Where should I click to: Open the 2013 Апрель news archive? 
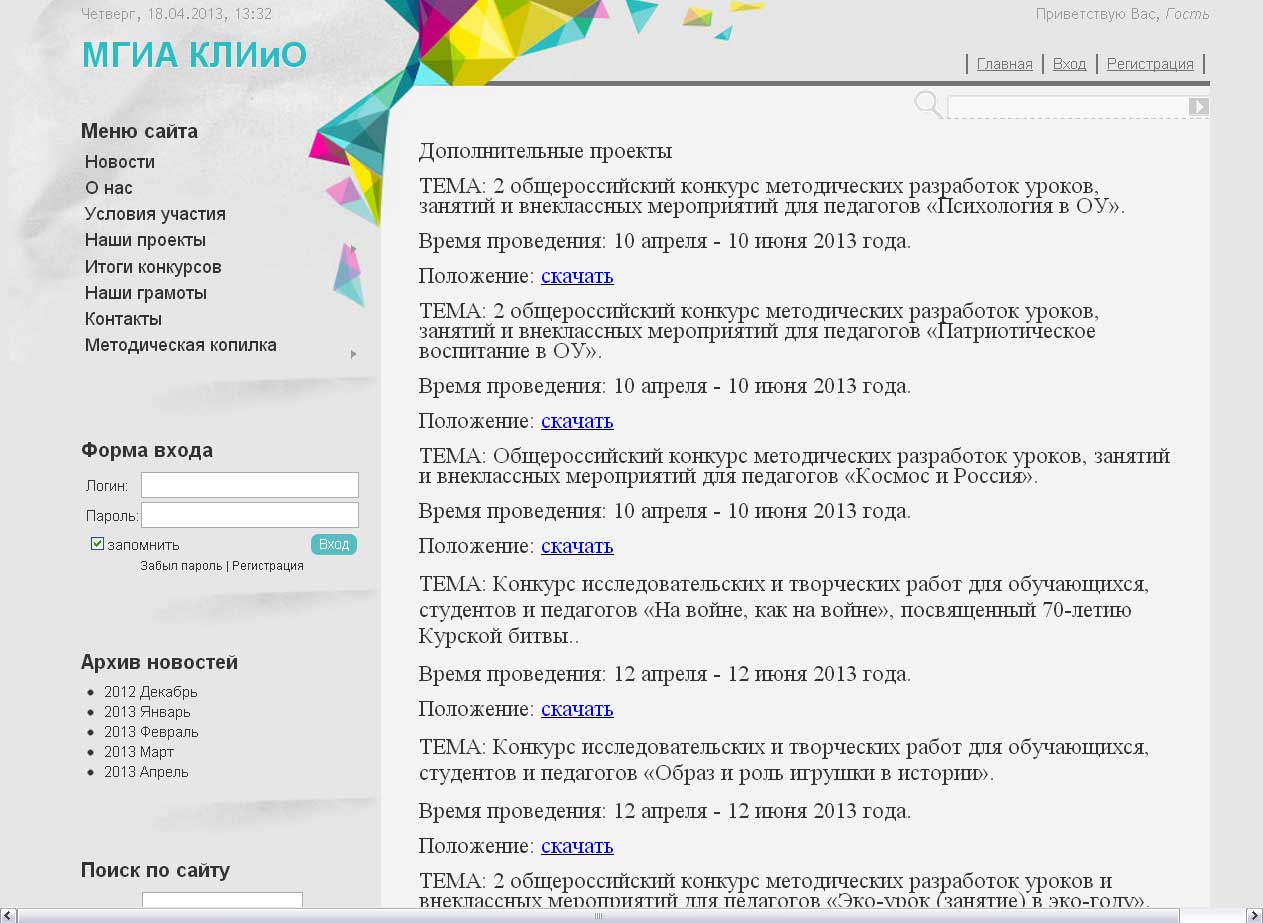pyautogui.click(x=146, y=772)
